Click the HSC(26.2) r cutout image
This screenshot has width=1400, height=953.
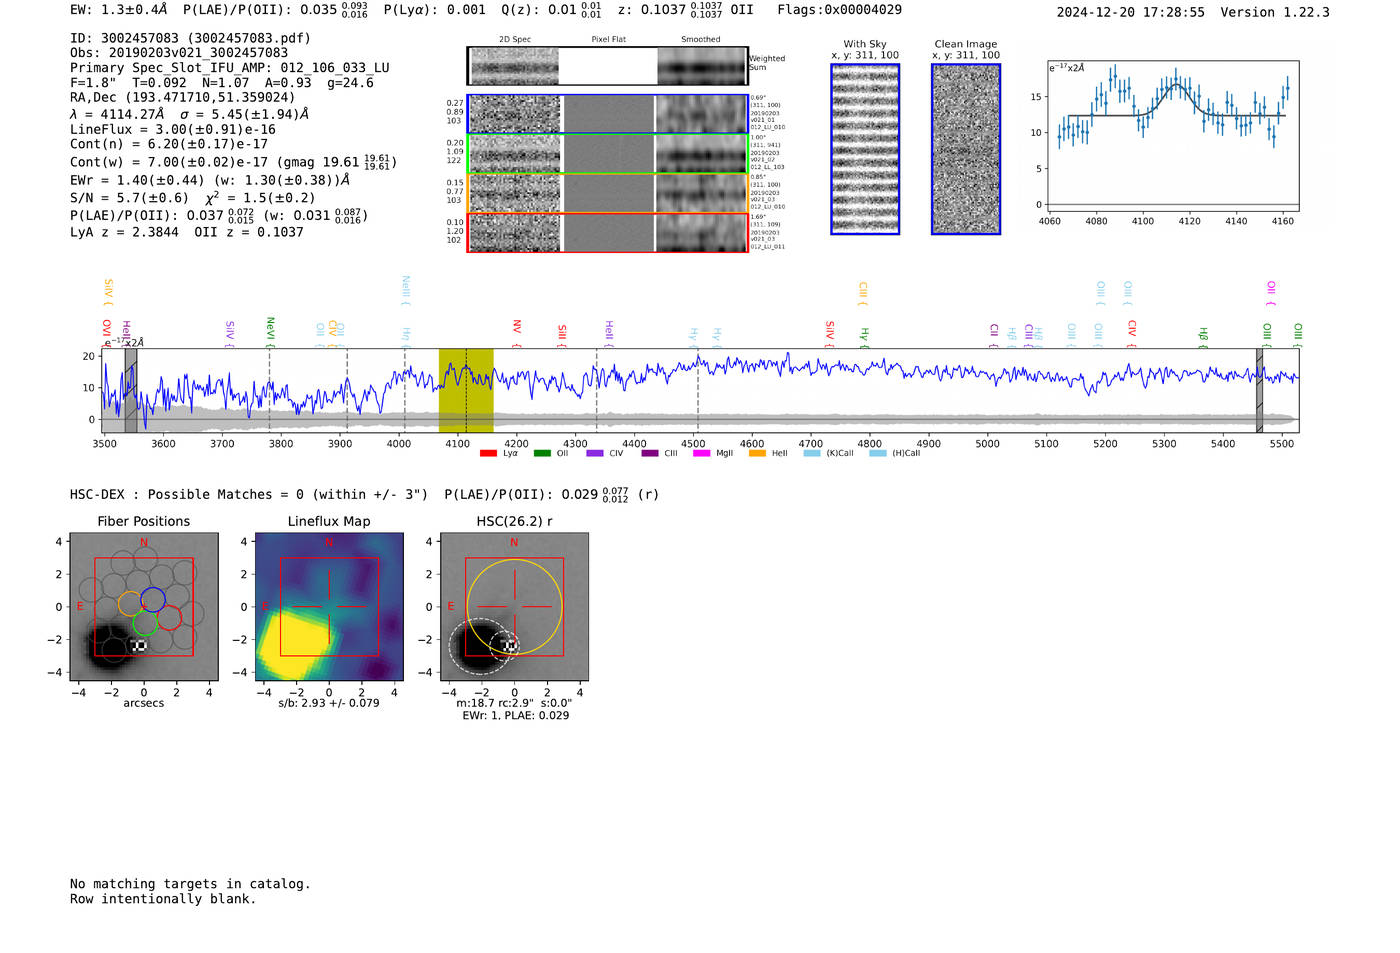(x=514, y=607)
